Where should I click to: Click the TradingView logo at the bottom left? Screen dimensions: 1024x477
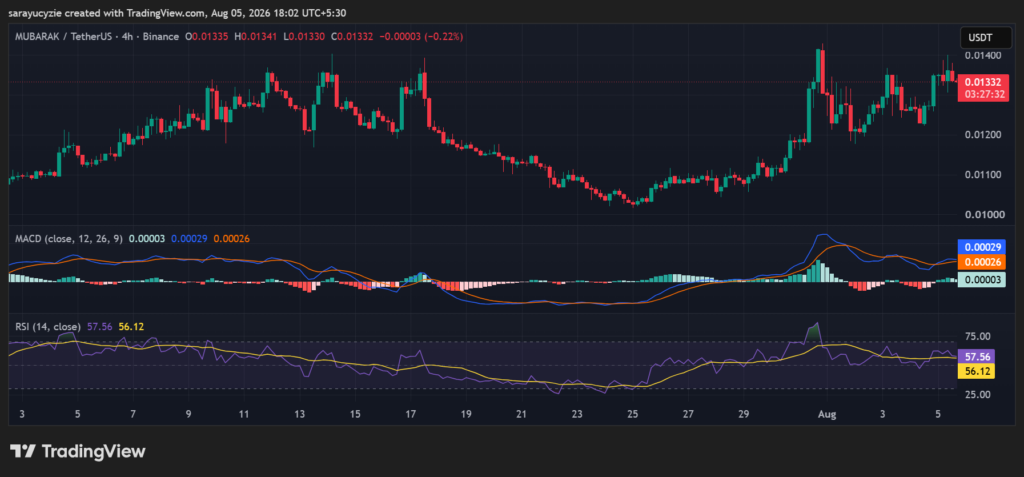77,451
